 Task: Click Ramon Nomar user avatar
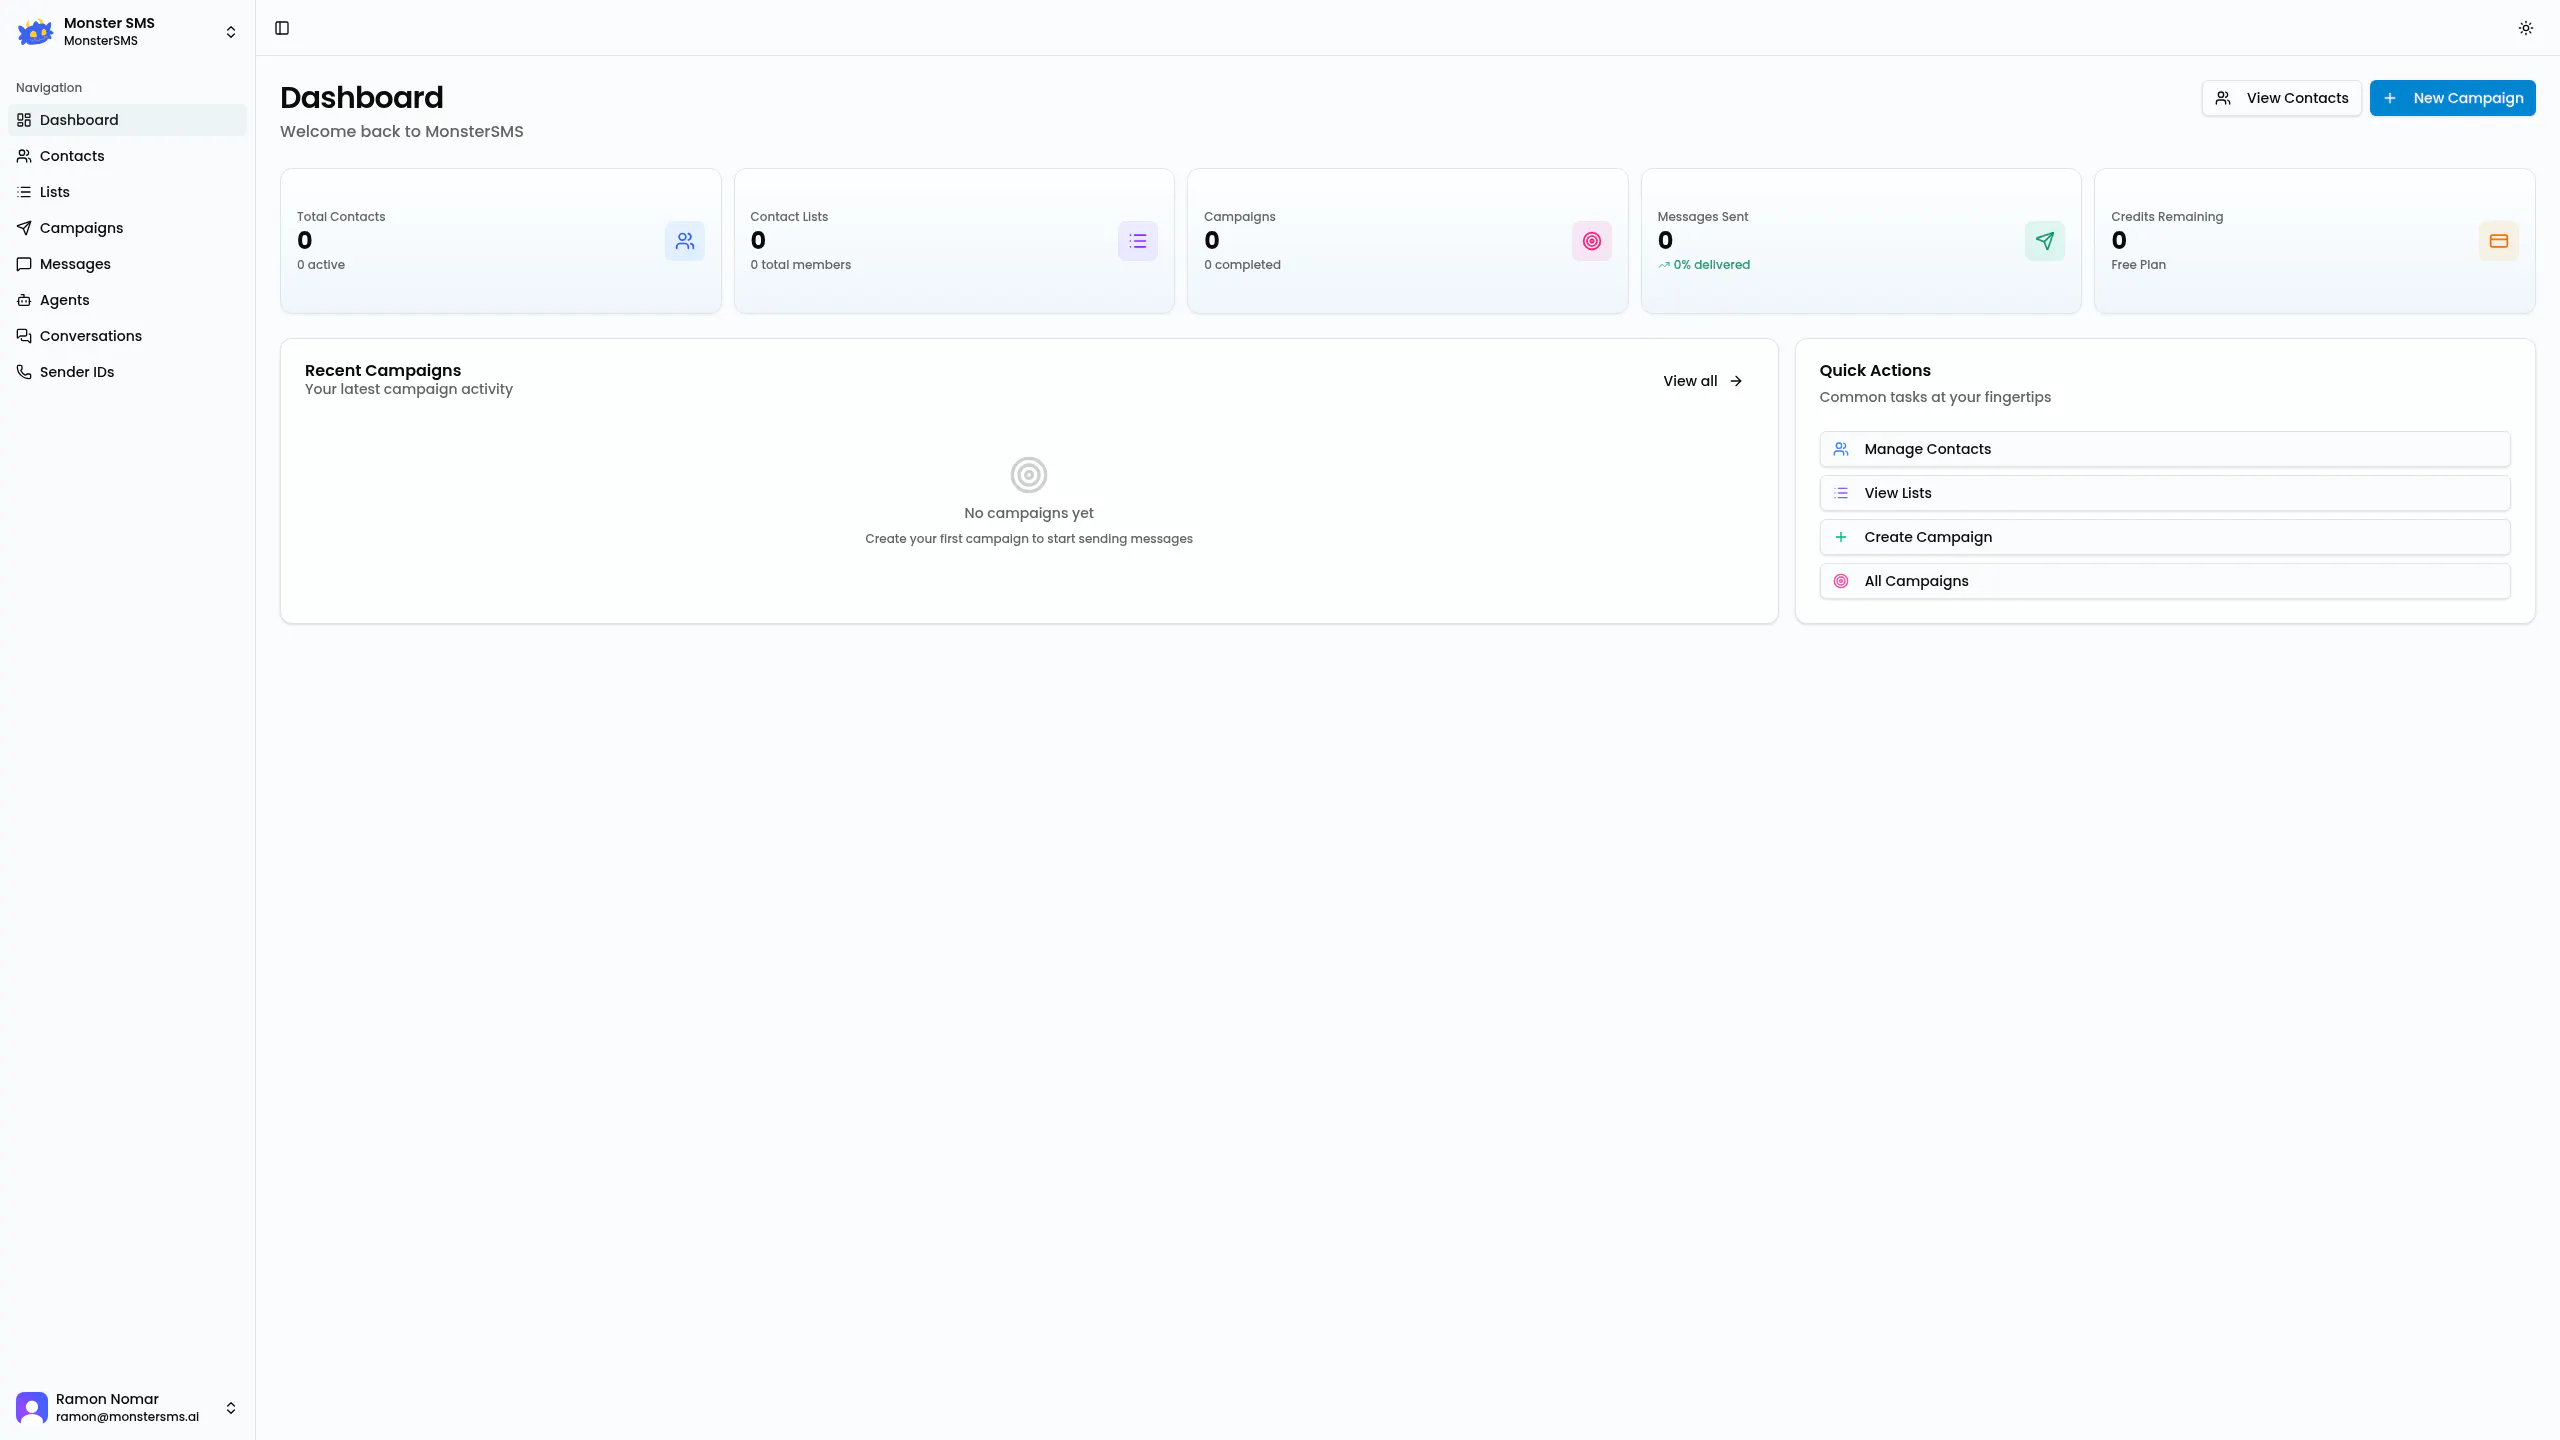click(x=32, y=1408)
